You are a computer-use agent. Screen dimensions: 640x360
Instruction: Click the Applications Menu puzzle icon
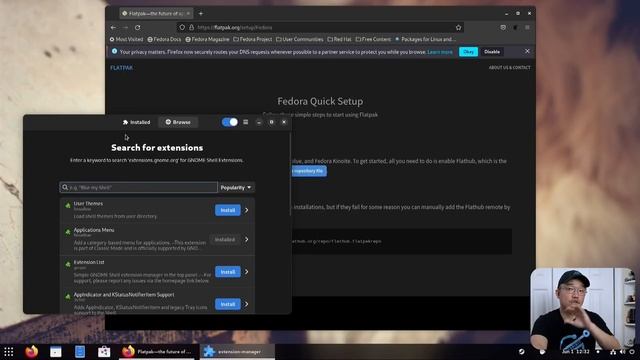pos(68,232)
